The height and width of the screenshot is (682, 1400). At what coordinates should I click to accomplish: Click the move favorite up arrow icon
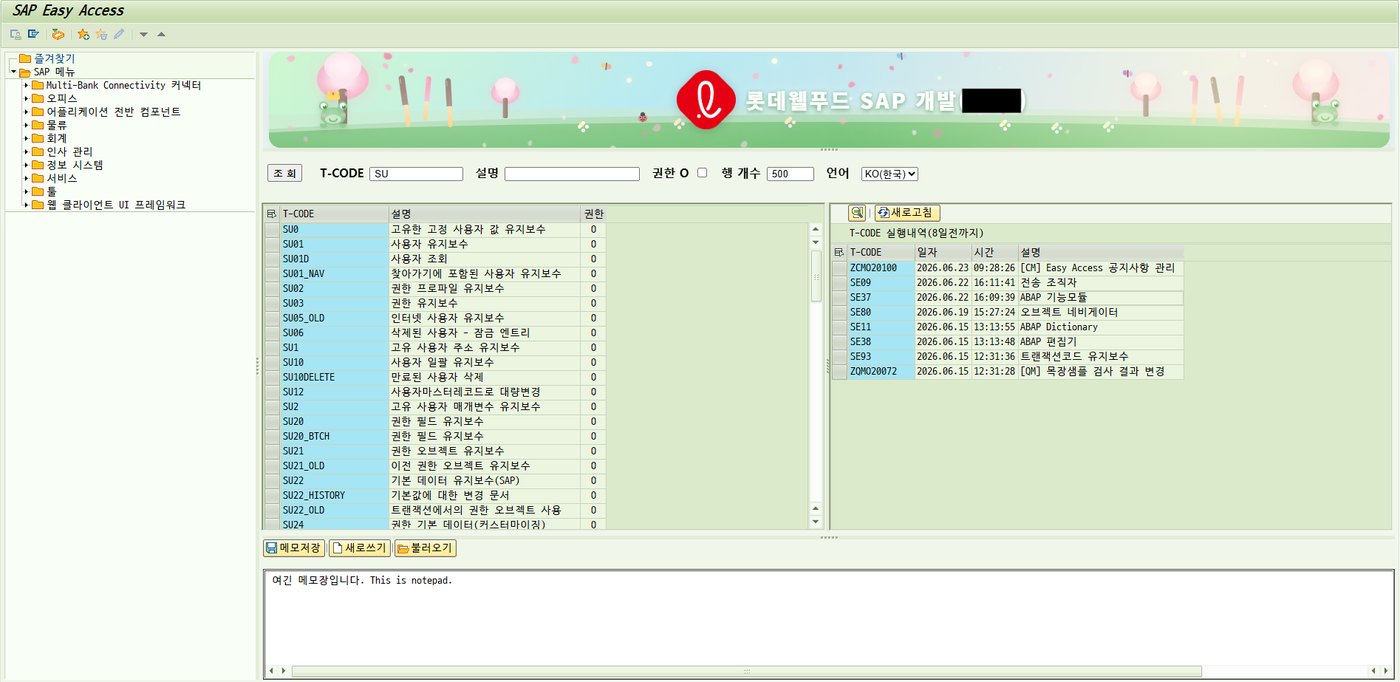pyautogui.click(x=161, y=34)
